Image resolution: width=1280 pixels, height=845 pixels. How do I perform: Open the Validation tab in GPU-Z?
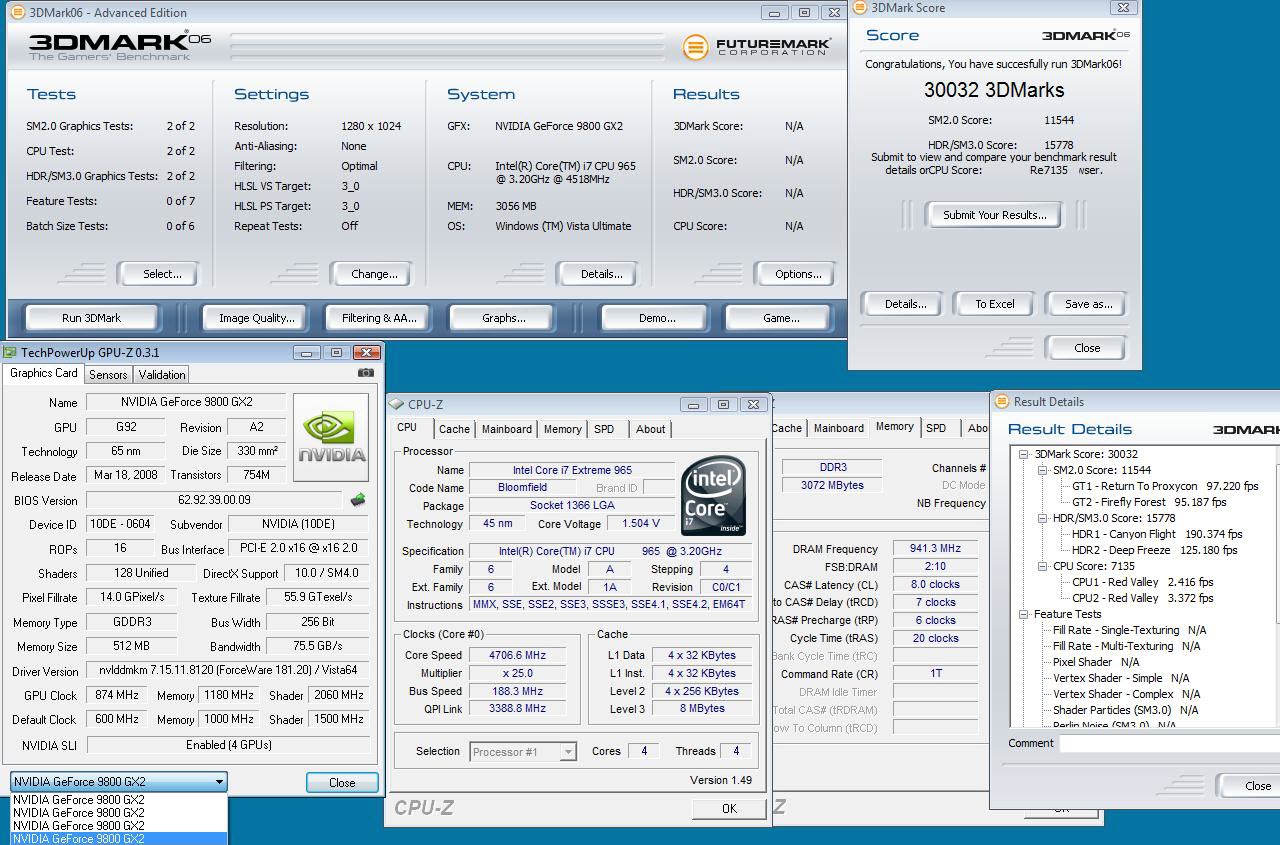[162, 375]
